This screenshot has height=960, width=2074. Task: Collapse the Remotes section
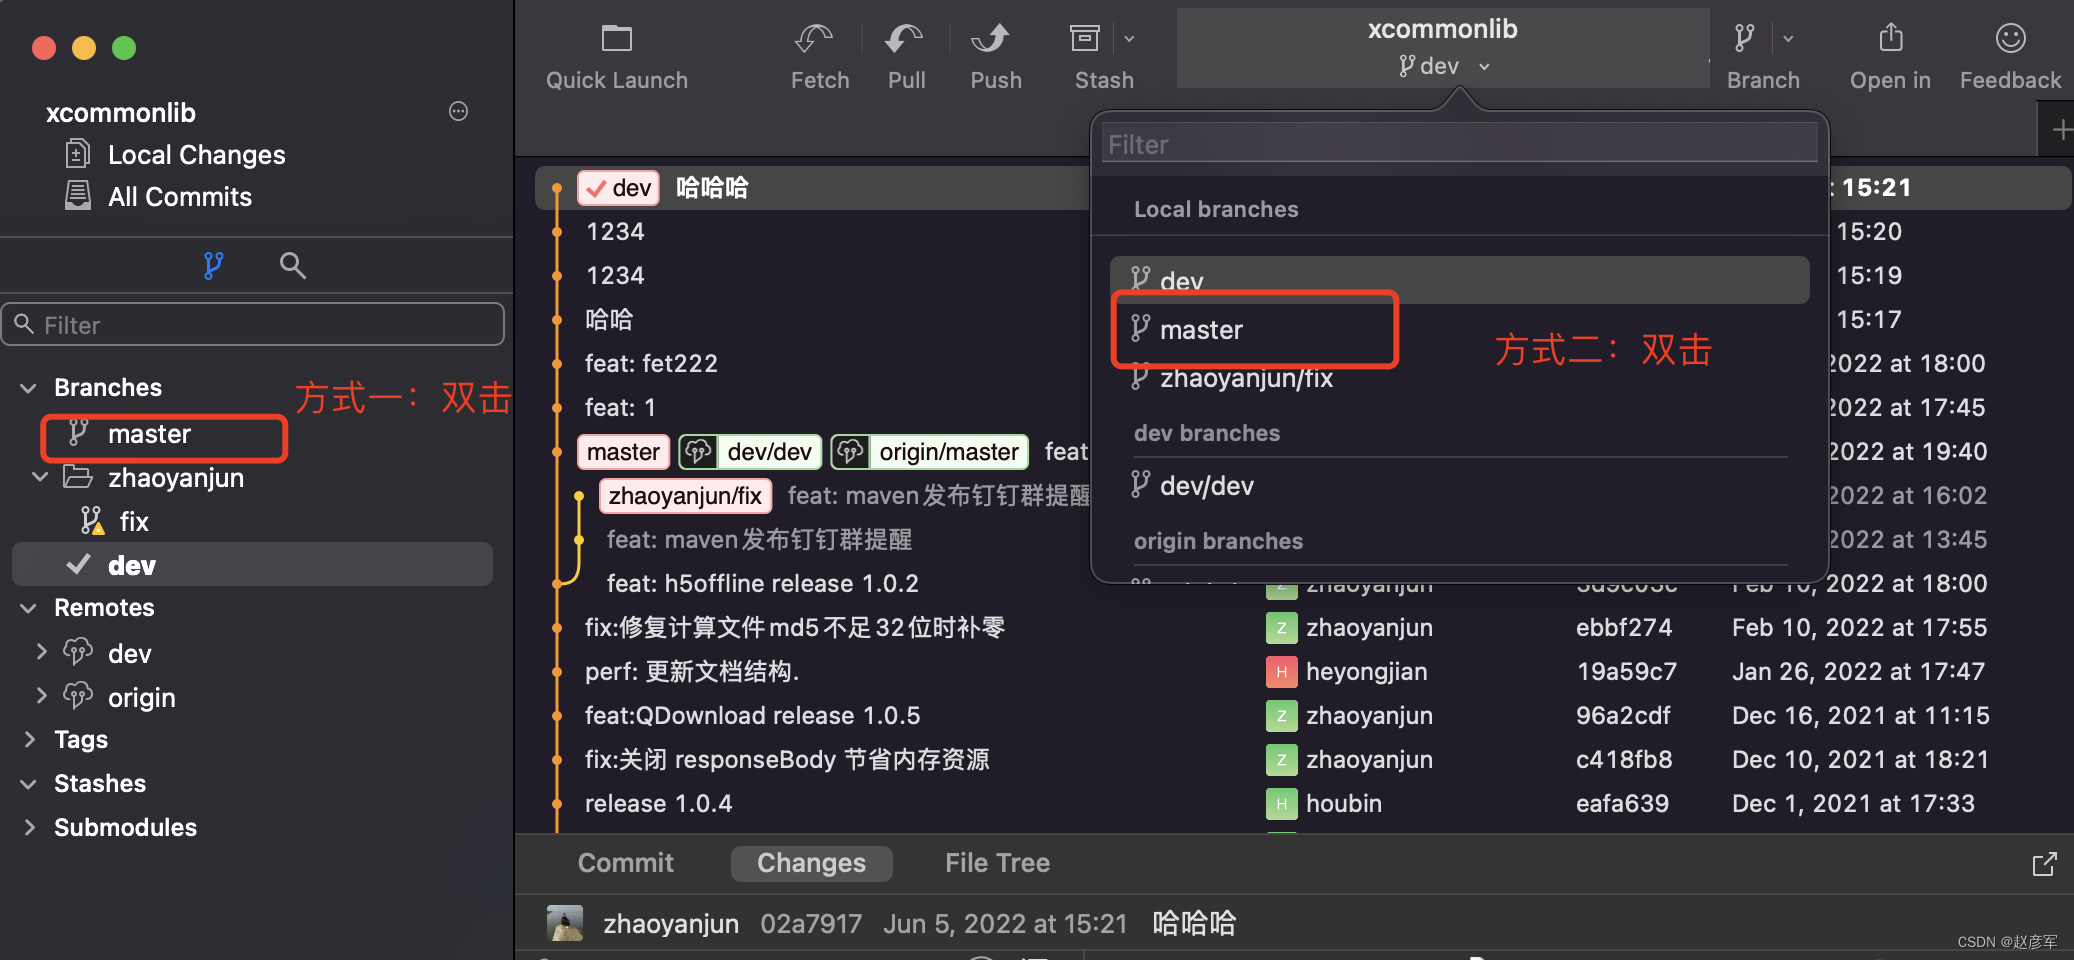(x=29, y=608)
